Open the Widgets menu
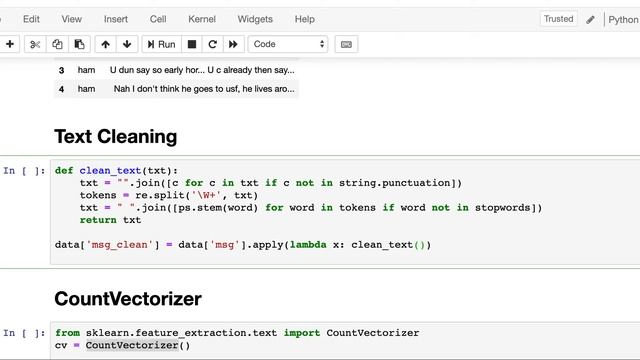 point(255,19)
